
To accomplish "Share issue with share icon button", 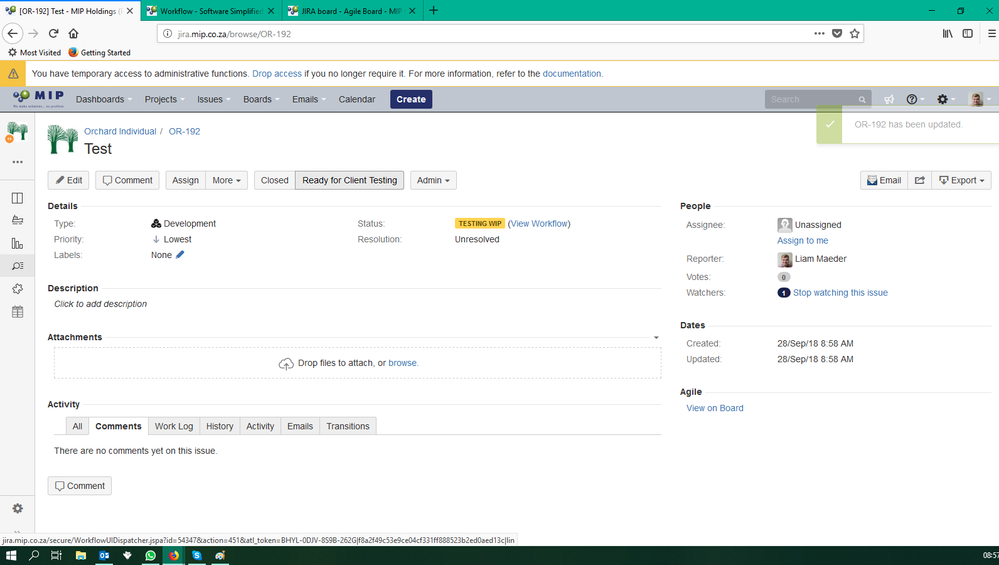I will point(919,180).
